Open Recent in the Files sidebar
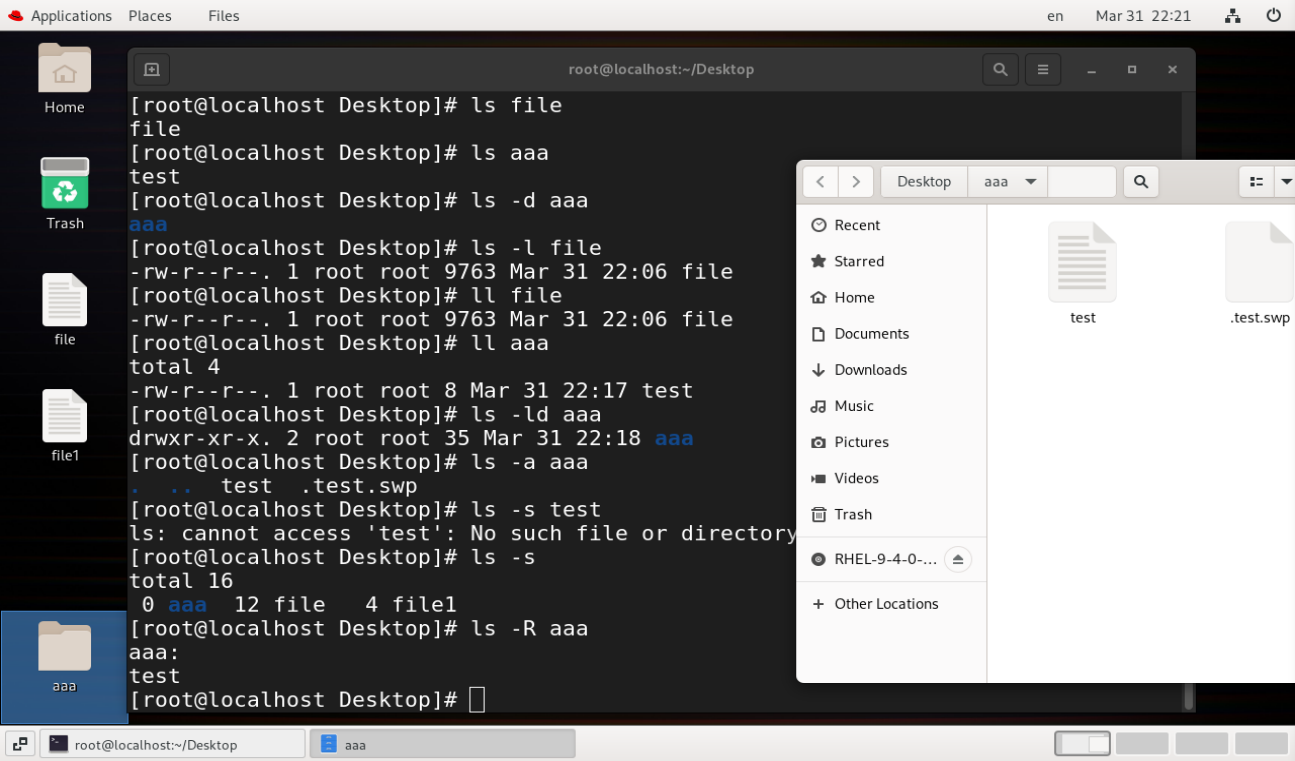Viewport: 1295px width, 761px height. [x=891, y=225]
